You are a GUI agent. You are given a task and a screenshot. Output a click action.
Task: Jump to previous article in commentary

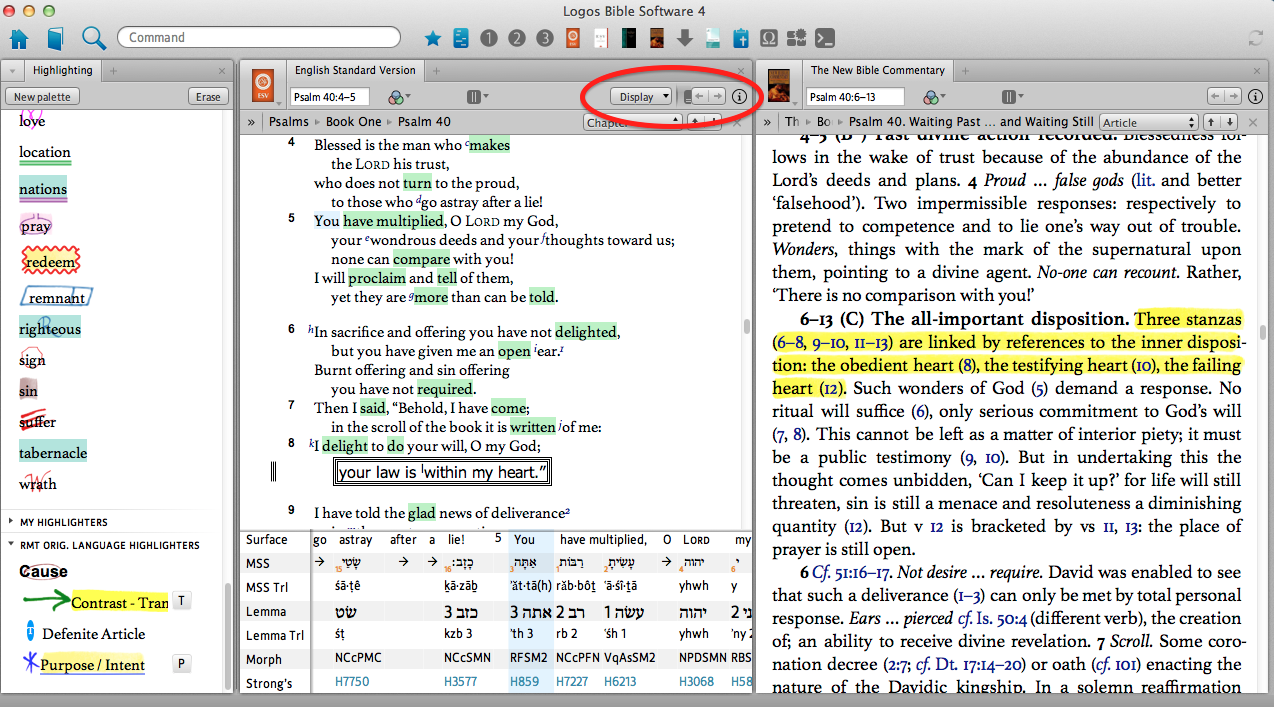(x=1212, y=122)
